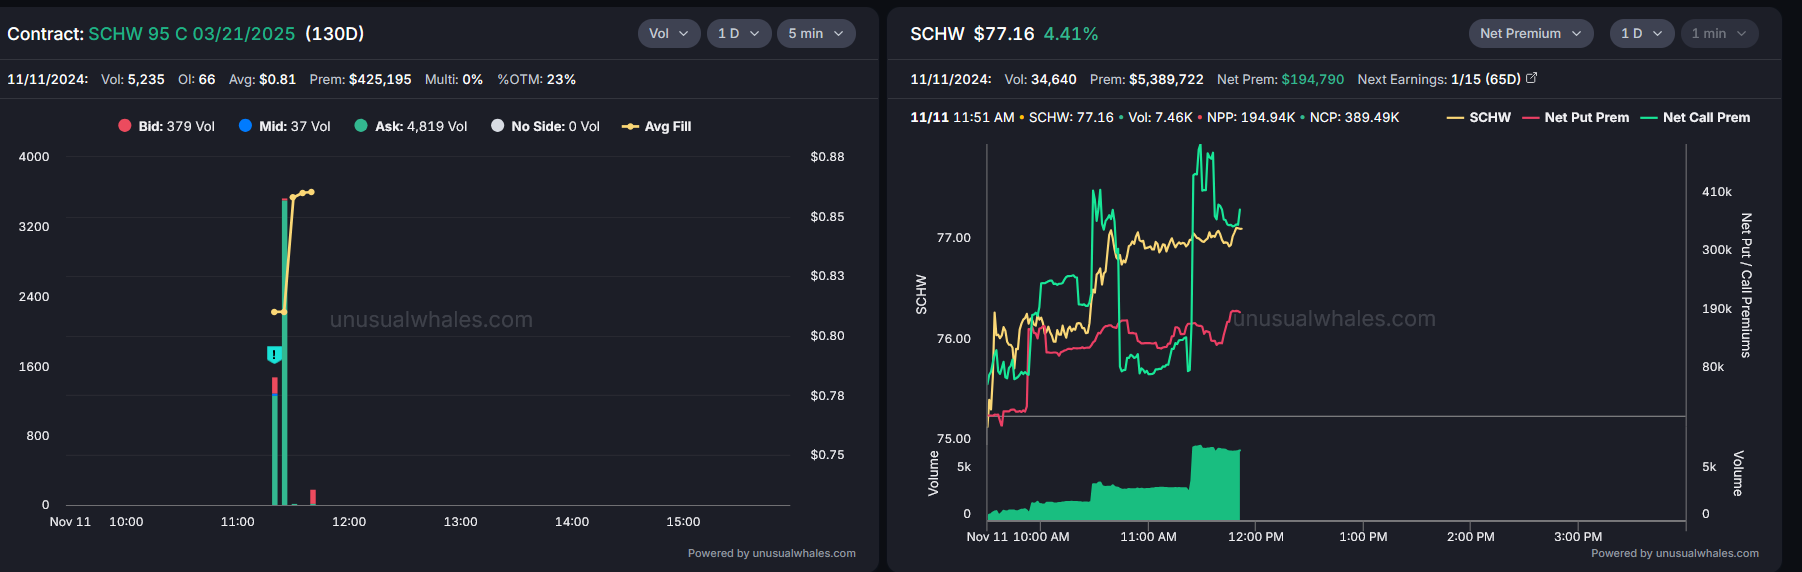The height and width of the screenshot is (572, 1802).
Task: Toggle the Net Put Prem legend series
Action: [x=1576, y=117]
